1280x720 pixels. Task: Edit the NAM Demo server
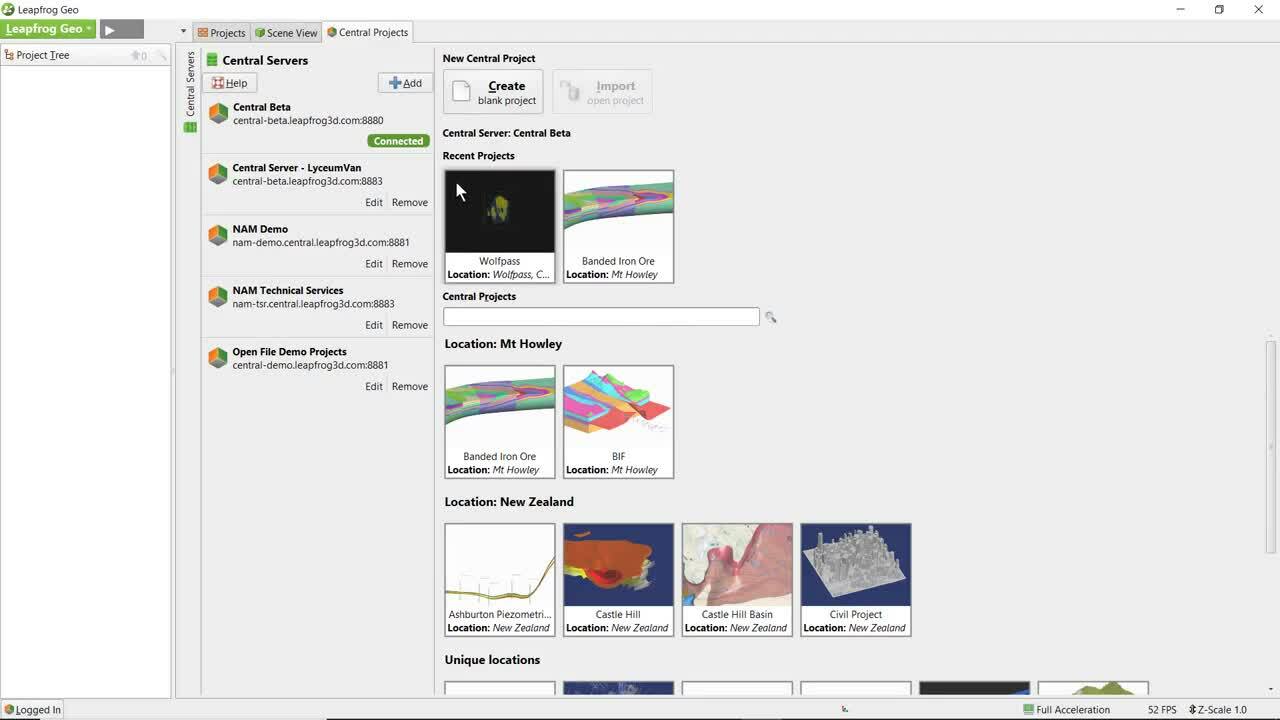(x=373, y=264)
